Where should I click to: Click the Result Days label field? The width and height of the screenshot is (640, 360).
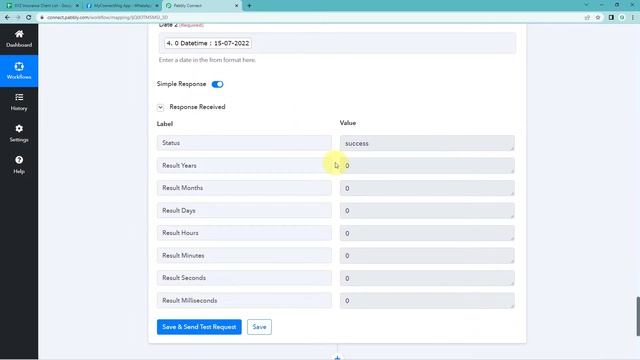pyautogui.click(x=244, y=211)
